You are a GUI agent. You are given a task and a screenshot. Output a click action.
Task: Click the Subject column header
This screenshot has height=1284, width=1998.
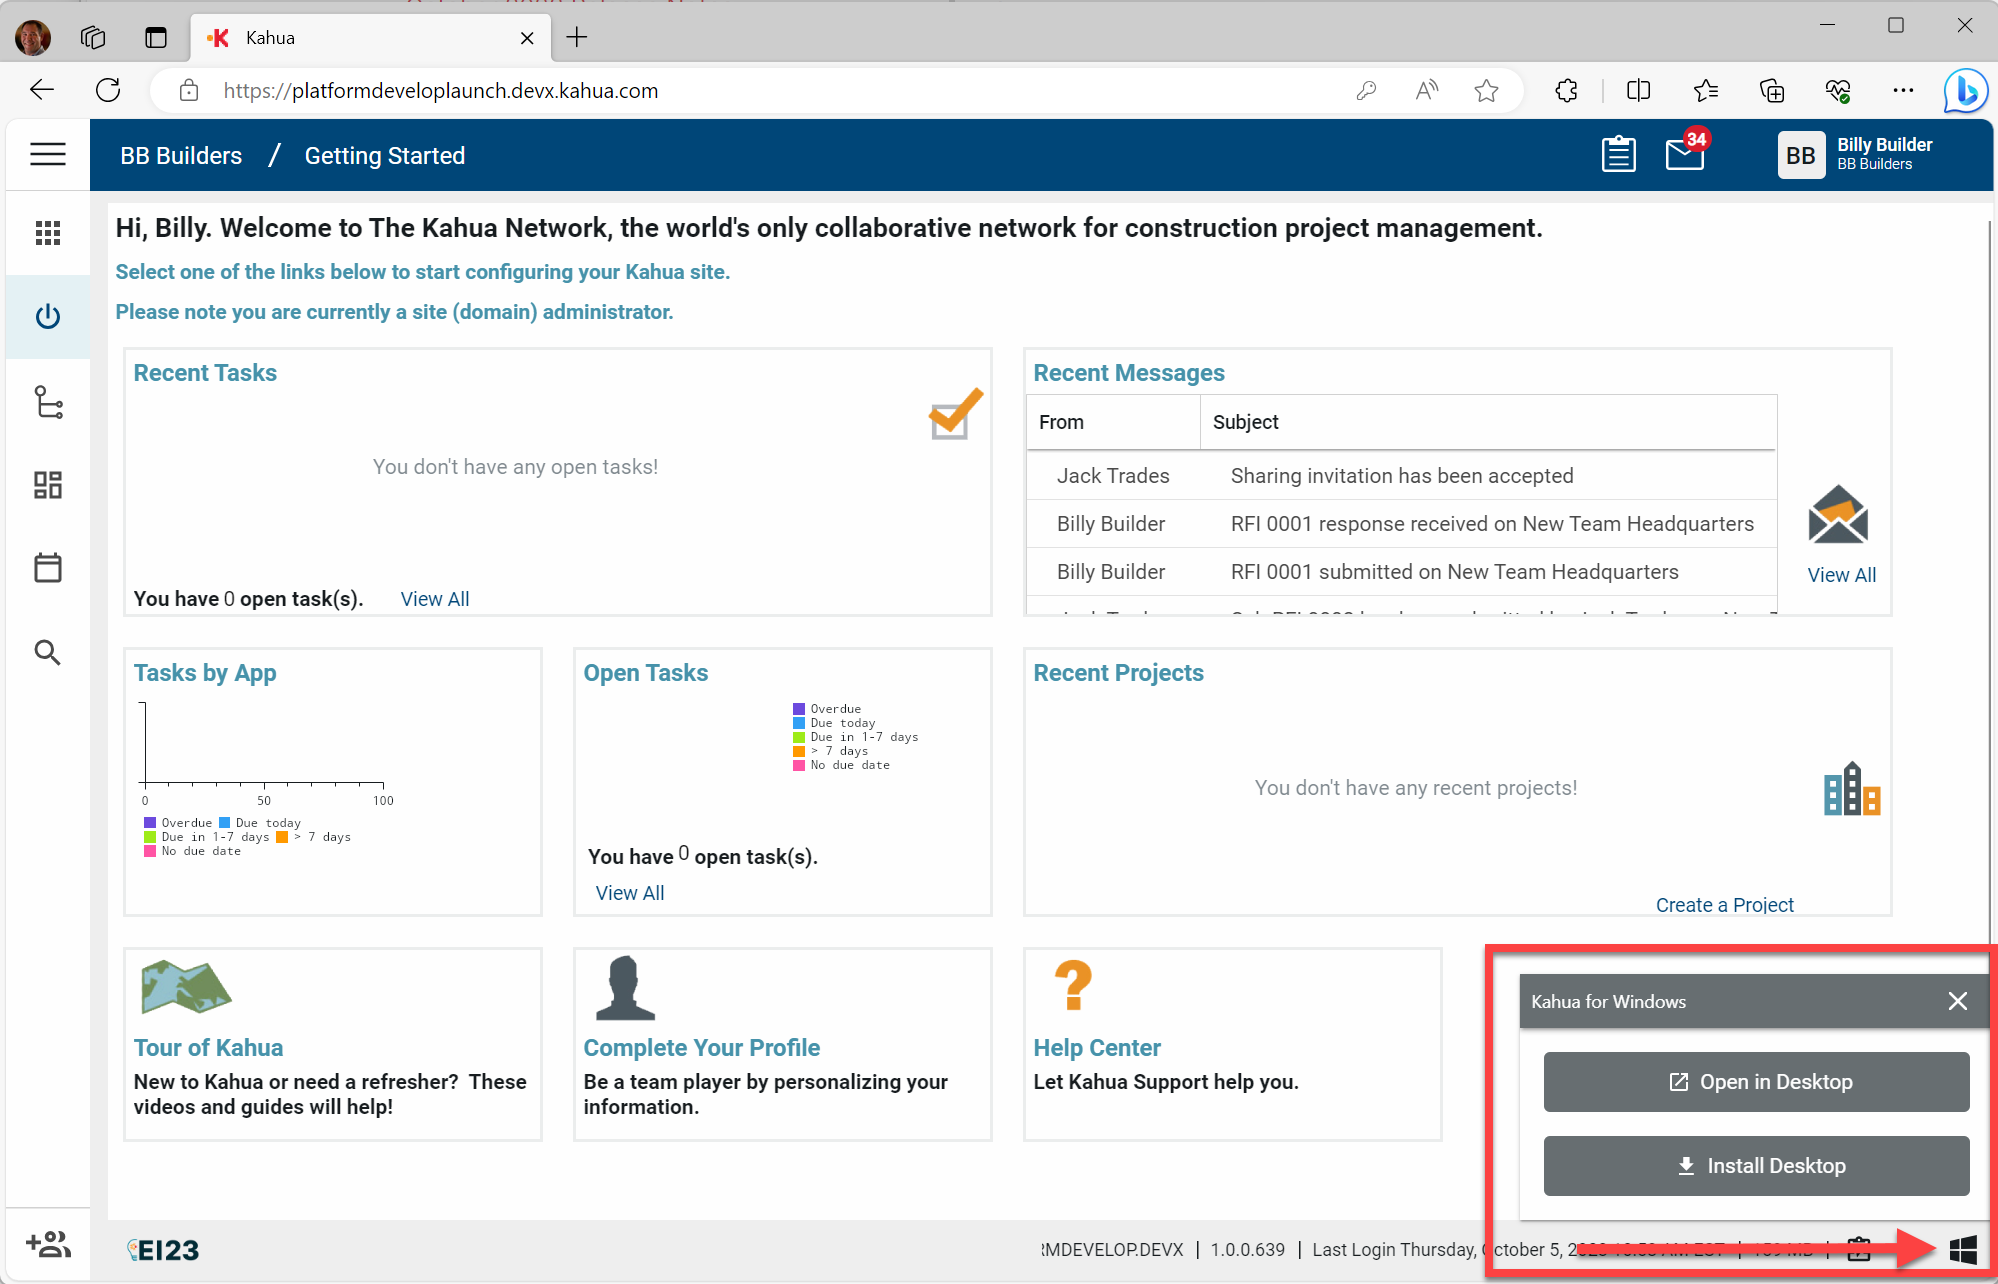pos(1245,422)
